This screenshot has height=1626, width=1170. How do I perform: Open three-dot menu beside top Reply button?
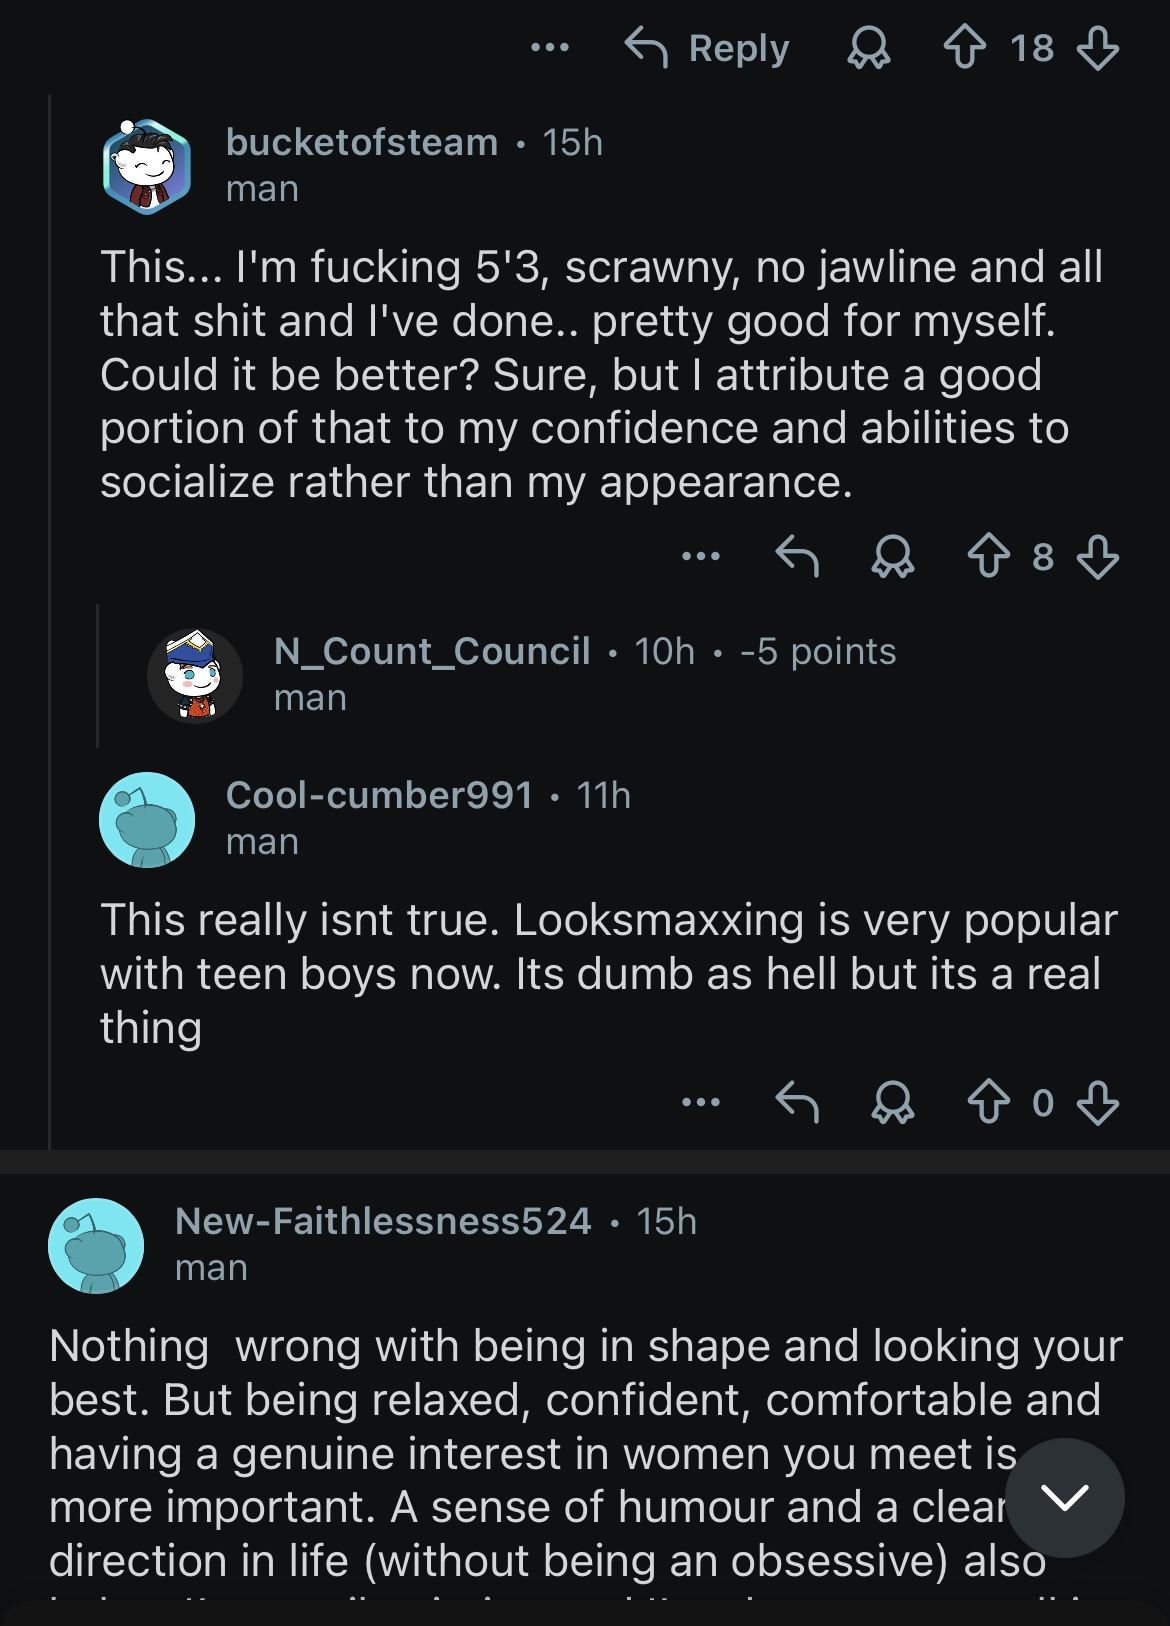coord(549,47)
